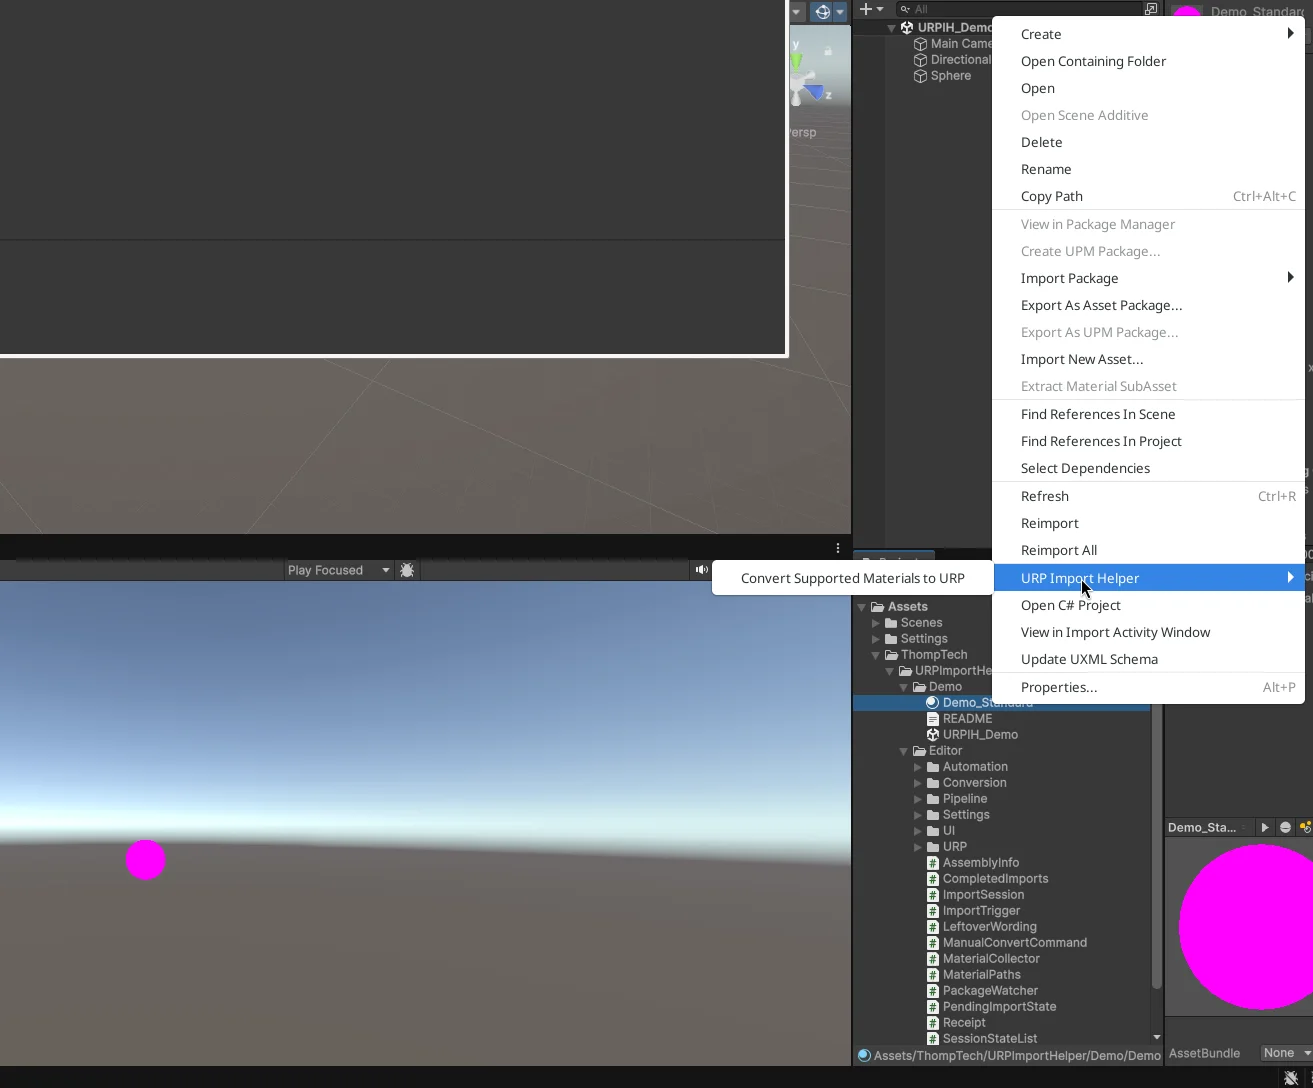
Task: Click the URPIH_Demo scene asset icon in Project
Action: [933, 735]
